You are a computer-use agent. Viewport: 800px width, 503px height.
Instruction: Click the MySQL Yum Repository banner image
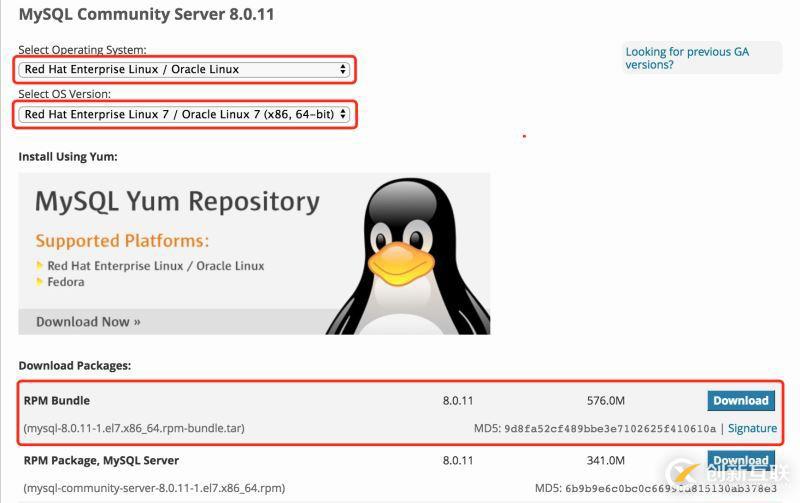coord(254,254)
